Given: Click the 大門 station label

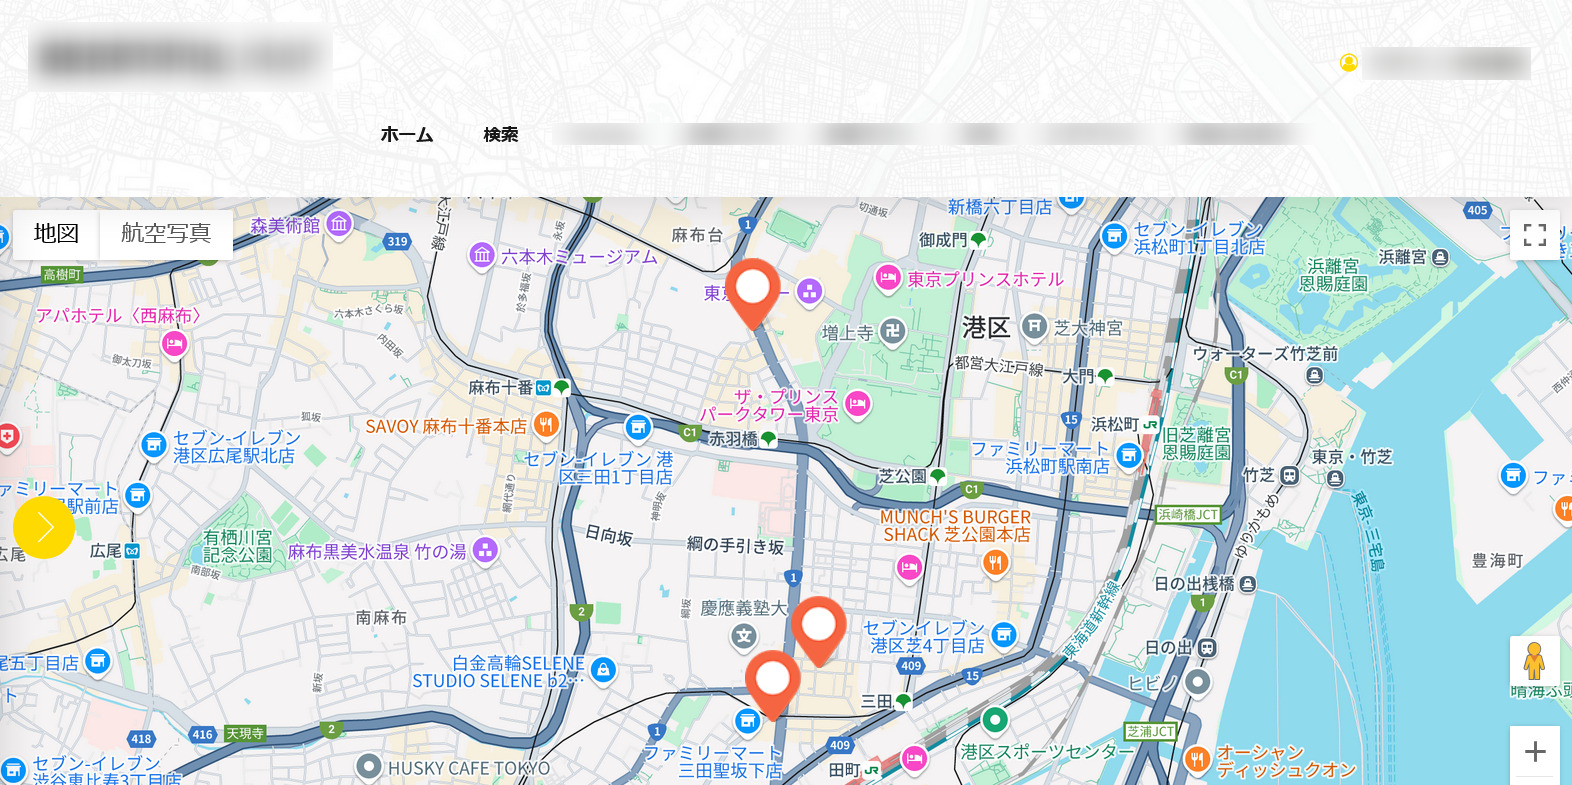Looking at the screenshot, I should [x=1078, y=376].
